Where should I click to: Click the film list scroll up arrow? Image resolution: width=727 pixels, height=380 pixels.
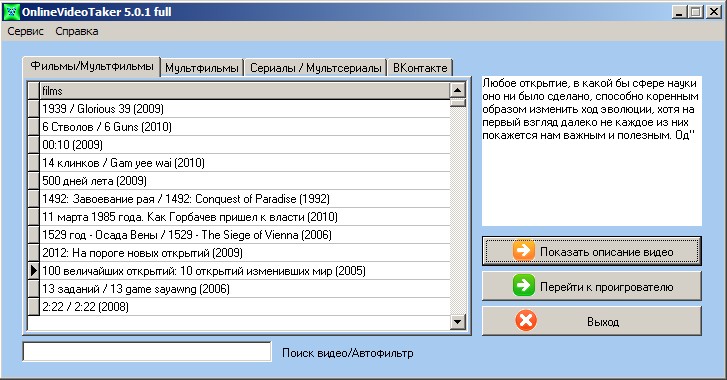(x=458, y=90)
